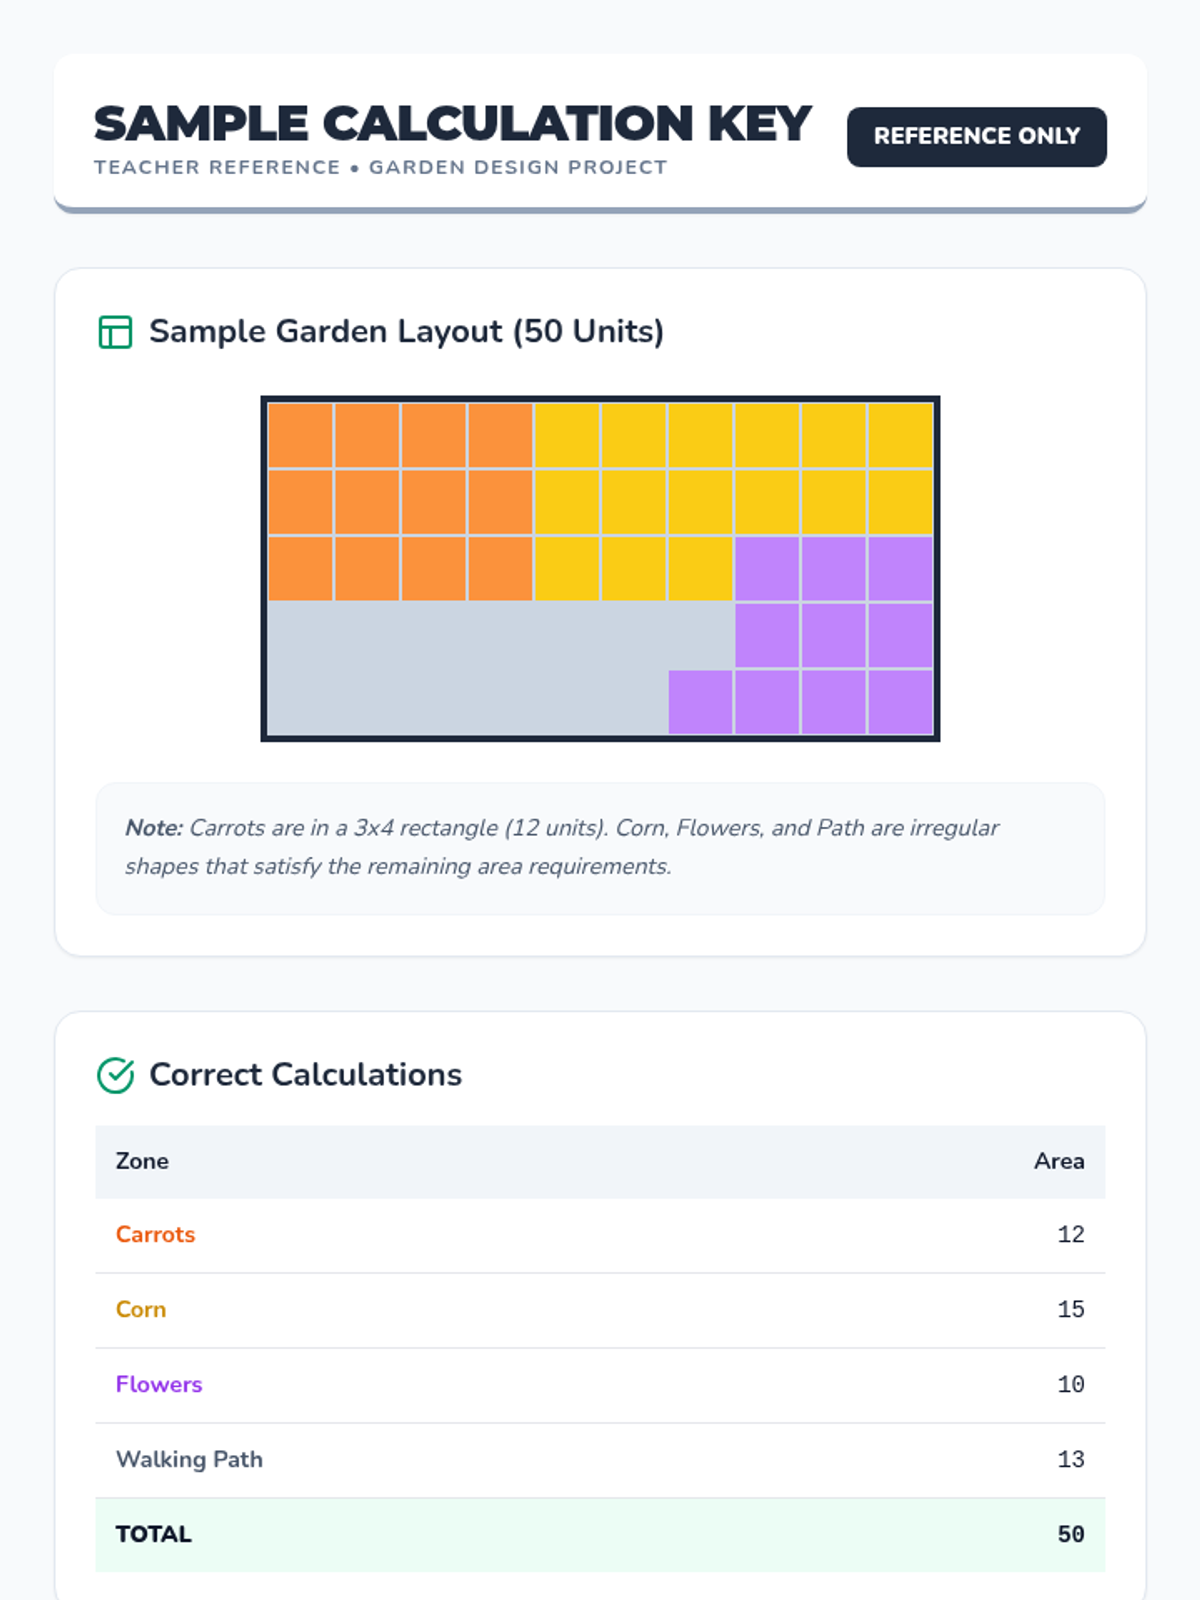Click the Correct Calculations heading
Screen dimensions: 1200x1600
point(305,1075)
